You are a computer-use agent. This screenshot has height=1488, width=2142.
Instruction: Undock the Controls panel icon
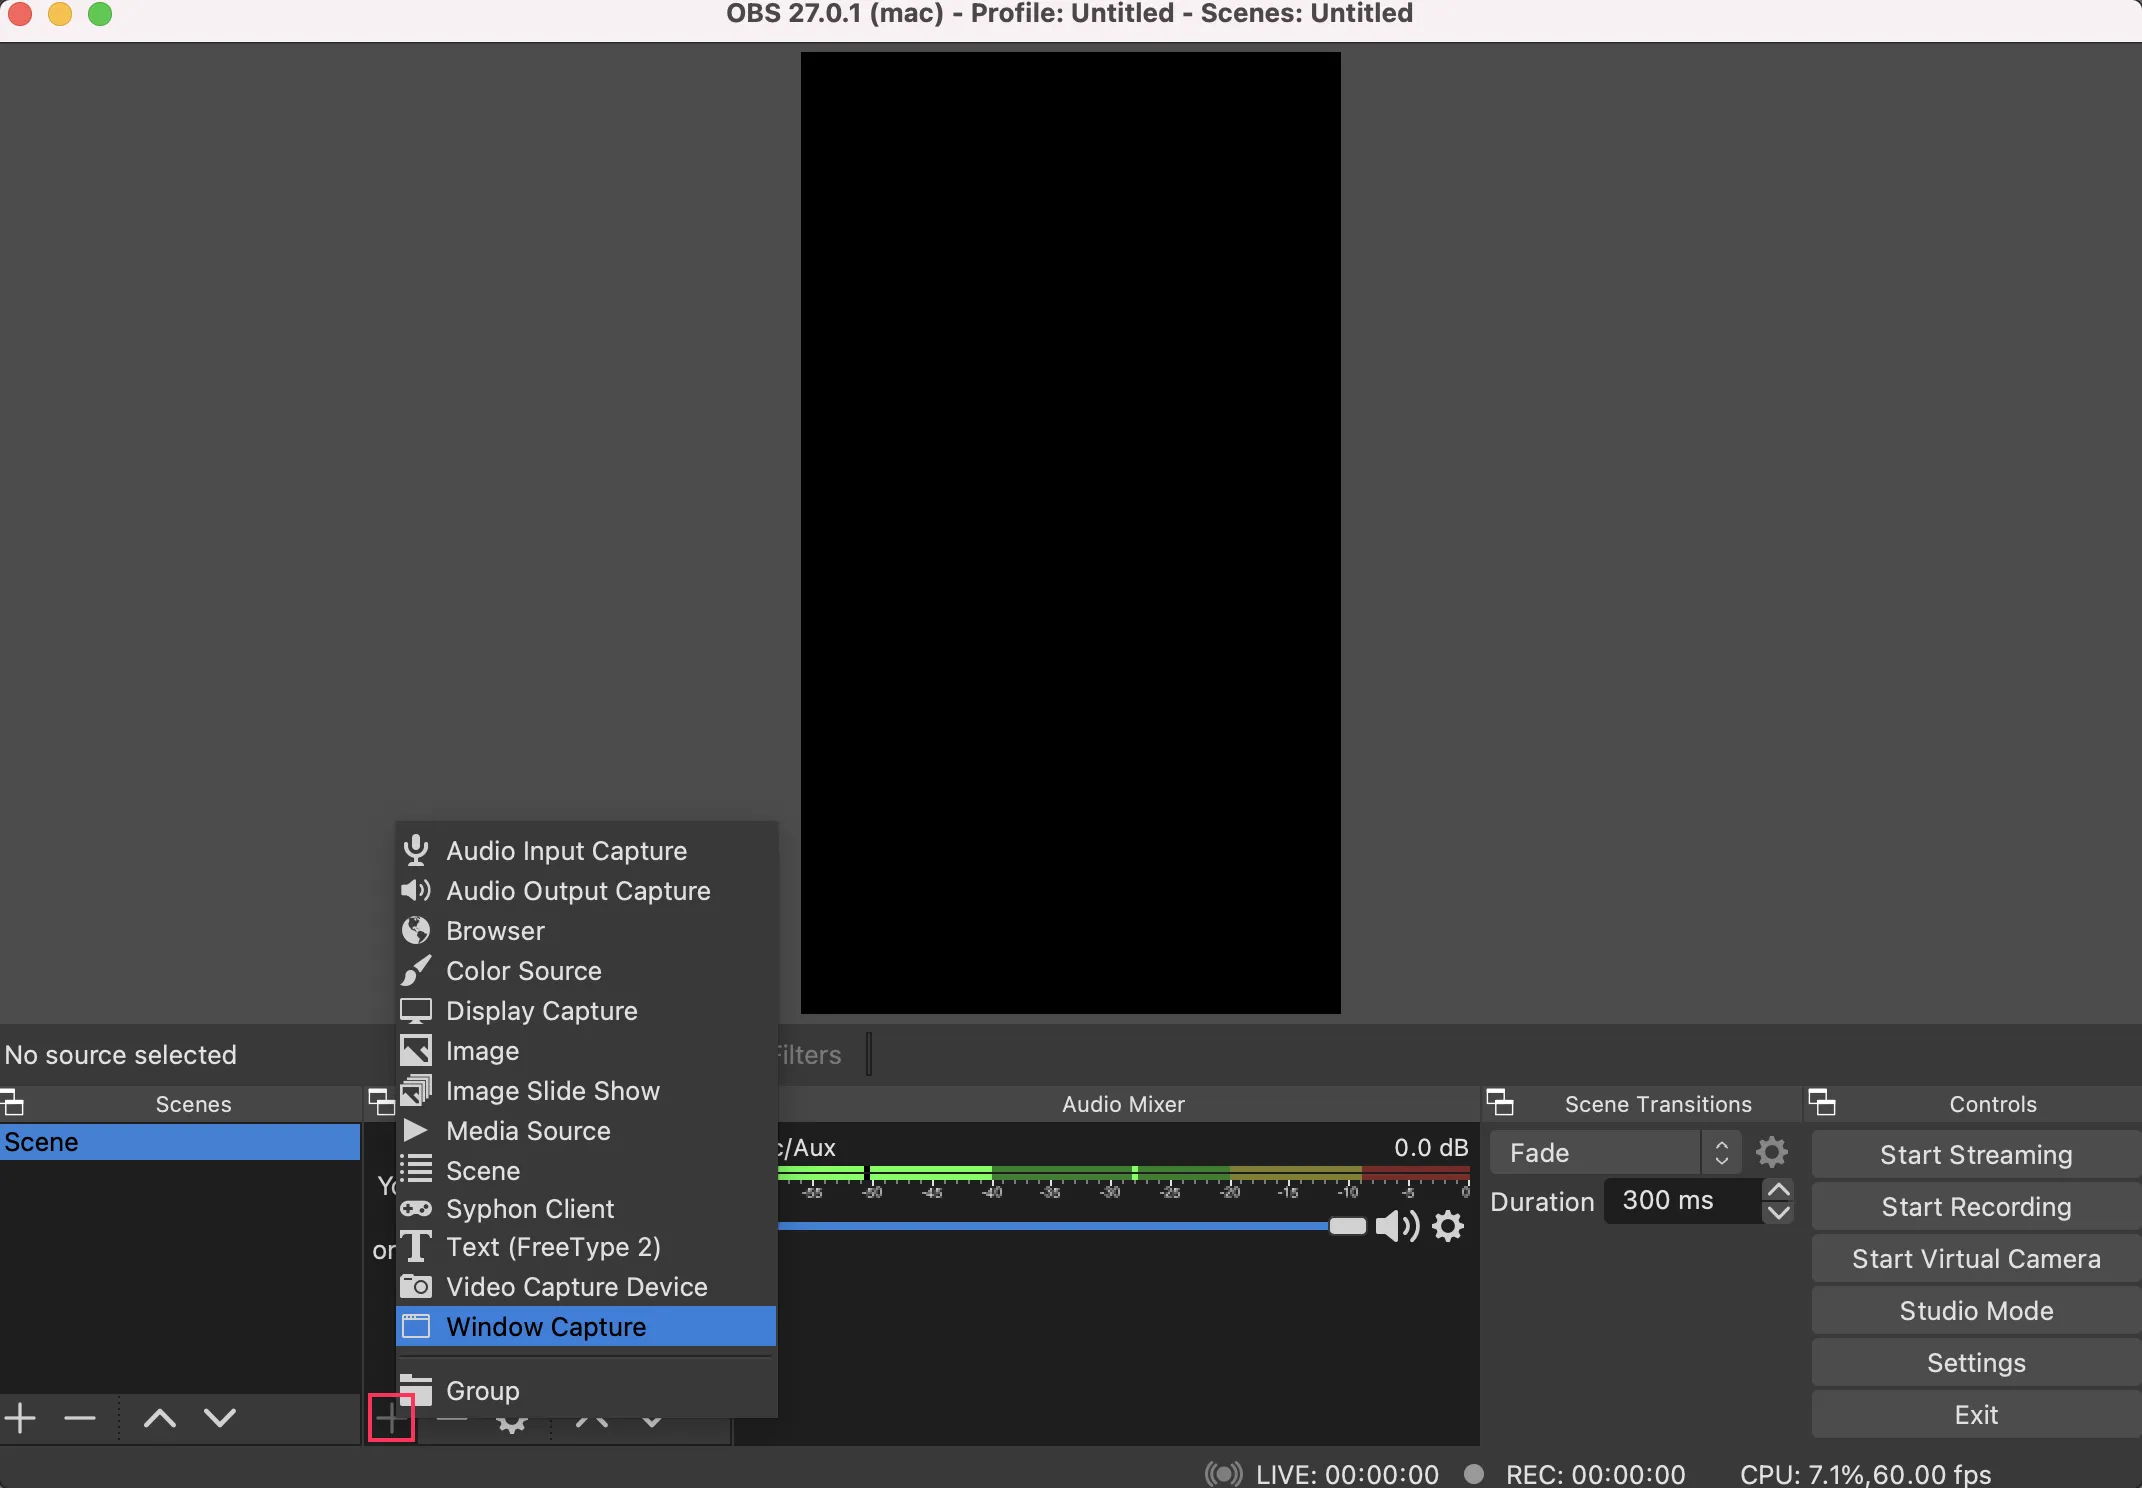[x=1822, y=1103]
